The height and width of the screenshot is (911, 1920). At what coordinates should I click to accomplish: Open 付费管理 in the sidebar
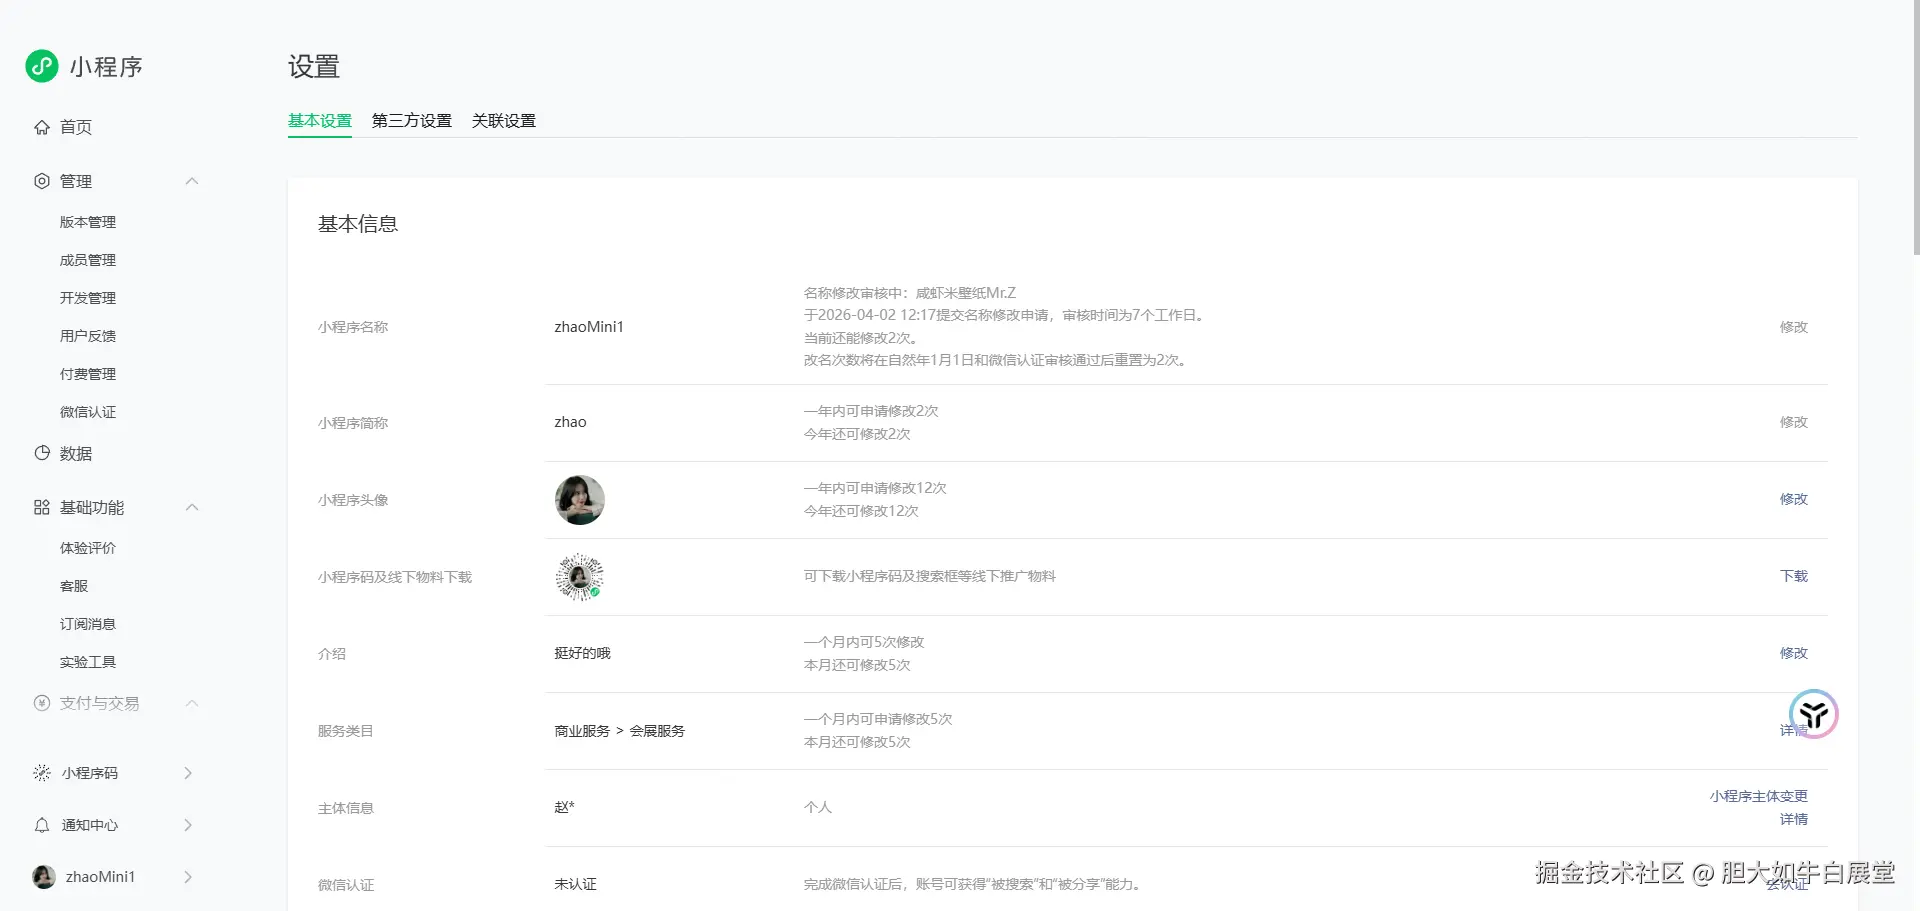[88, 374]
